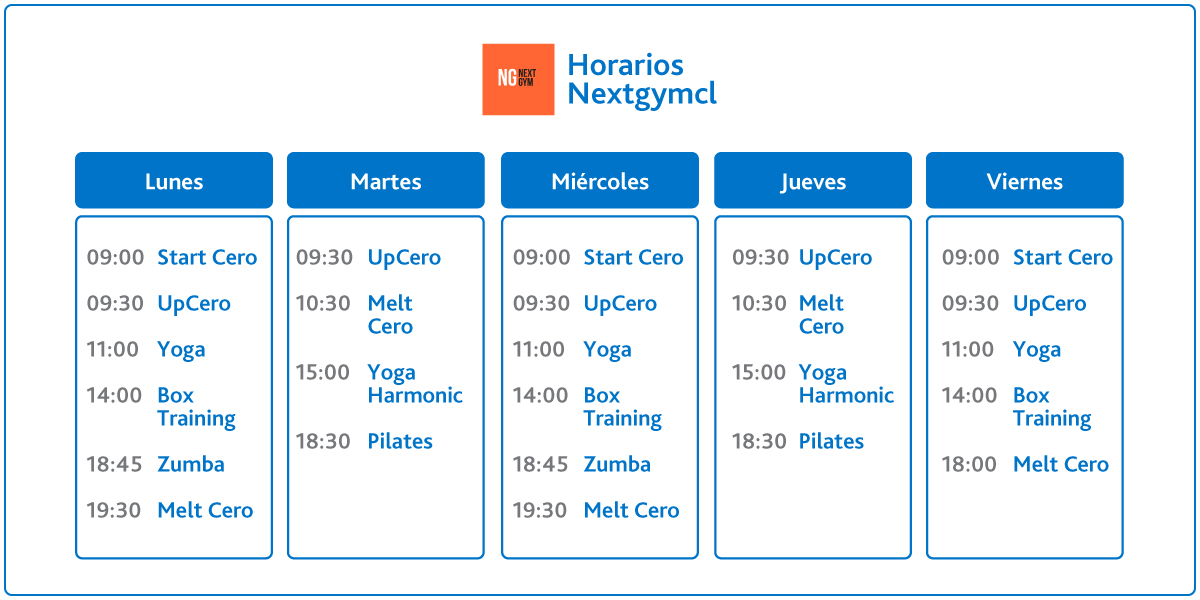
Task: Choose Jueves 09:30 UpCero class
Action: click(835, 258)
